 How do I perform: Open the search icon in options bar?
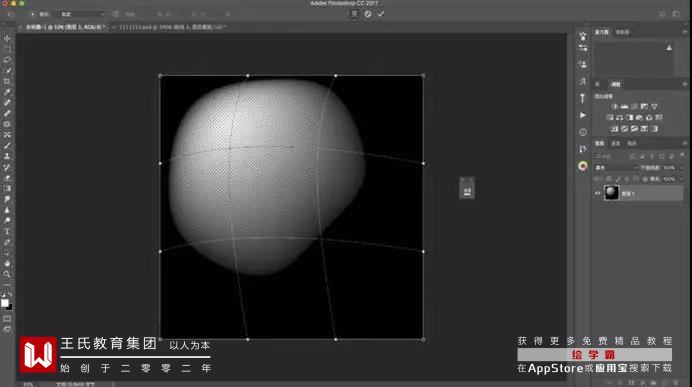(662, 14)
